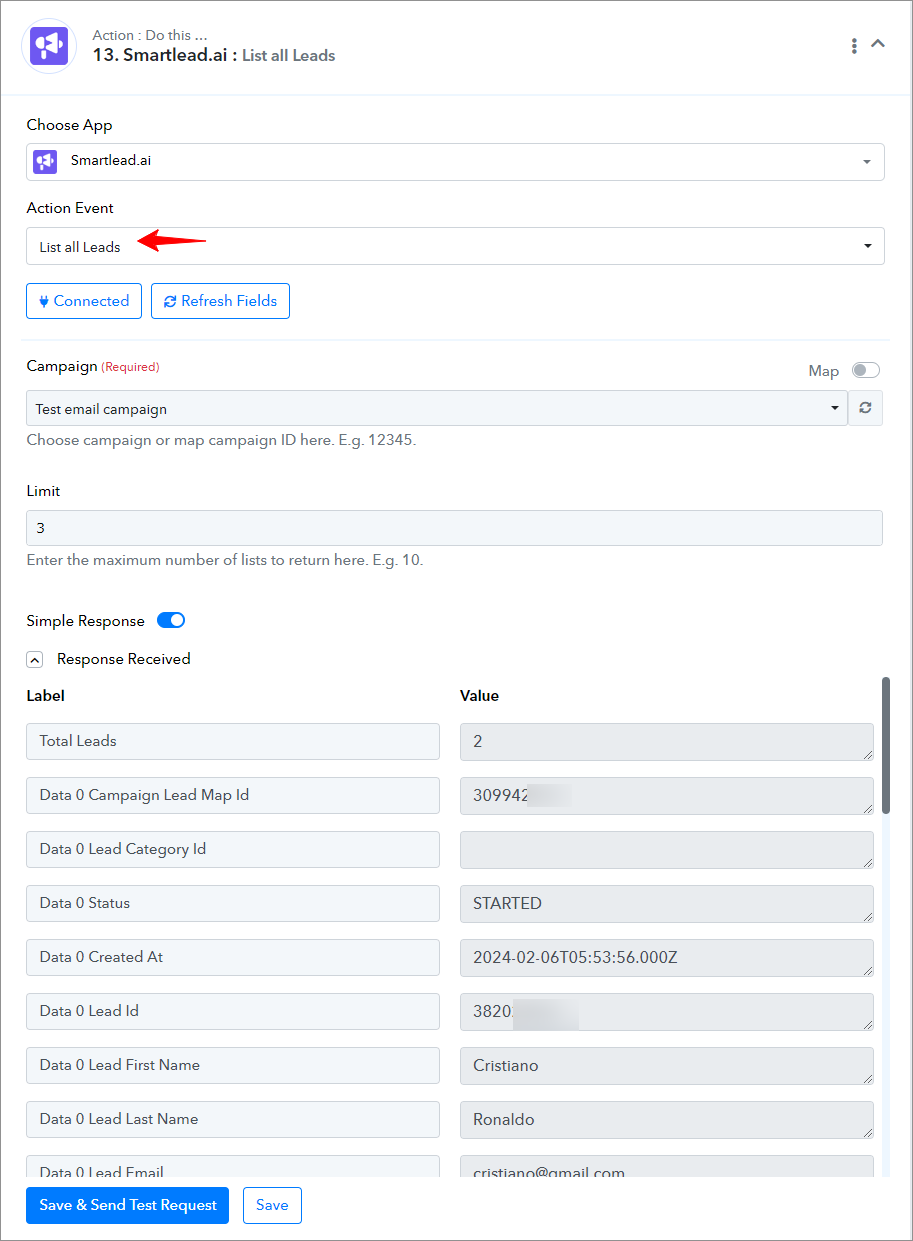Toggle the Simple Response switch
913x1241 pixels.
click(171, 620)
